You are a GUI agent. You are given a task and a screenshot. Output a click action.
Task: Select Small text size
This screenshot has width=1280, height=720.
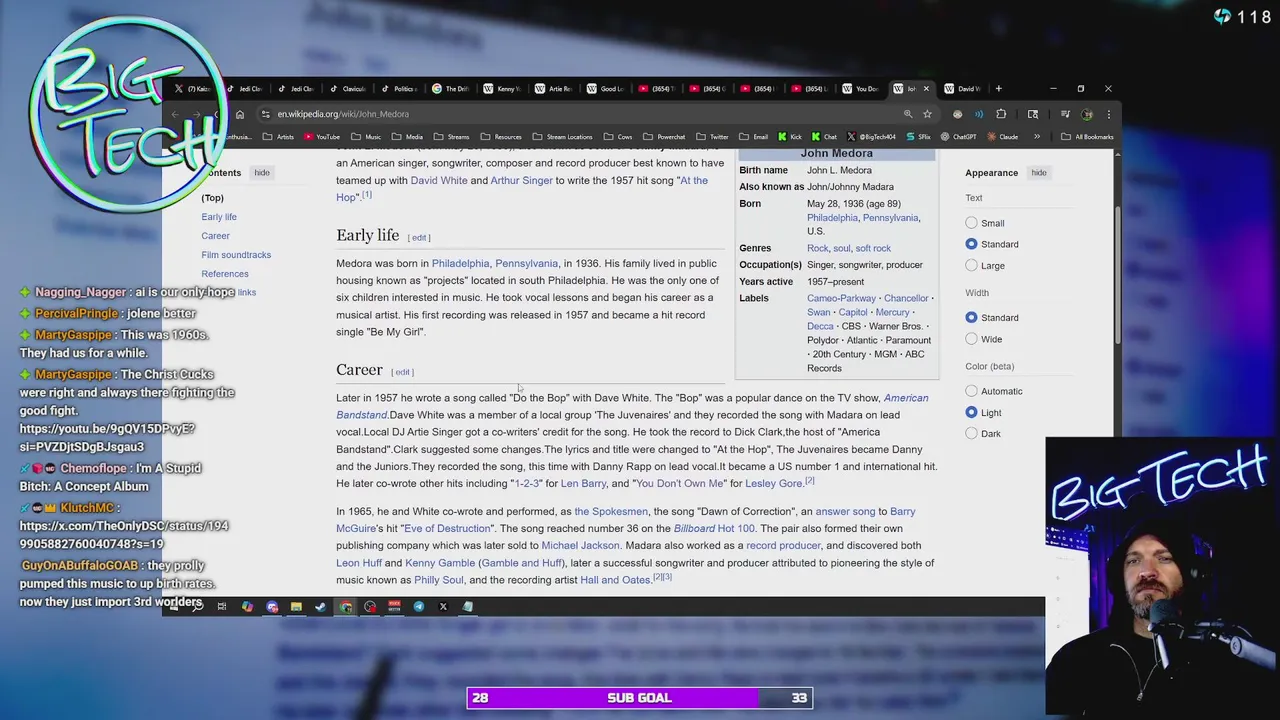[971, 223]
